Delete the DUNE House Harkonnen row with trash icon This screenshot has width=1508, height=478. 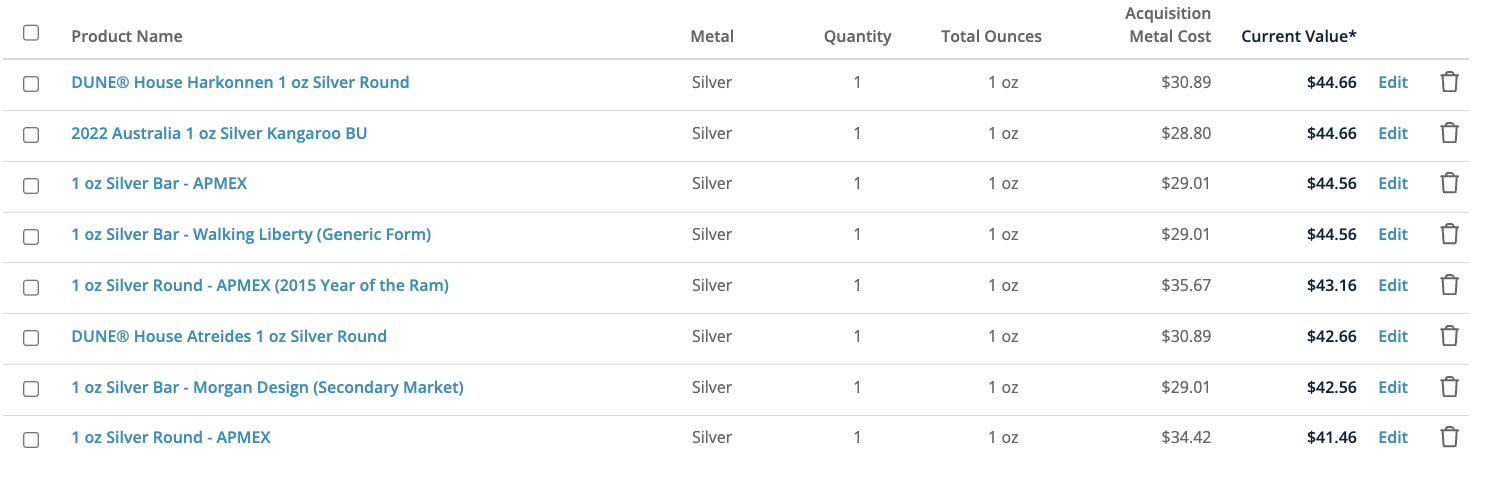1449,82
